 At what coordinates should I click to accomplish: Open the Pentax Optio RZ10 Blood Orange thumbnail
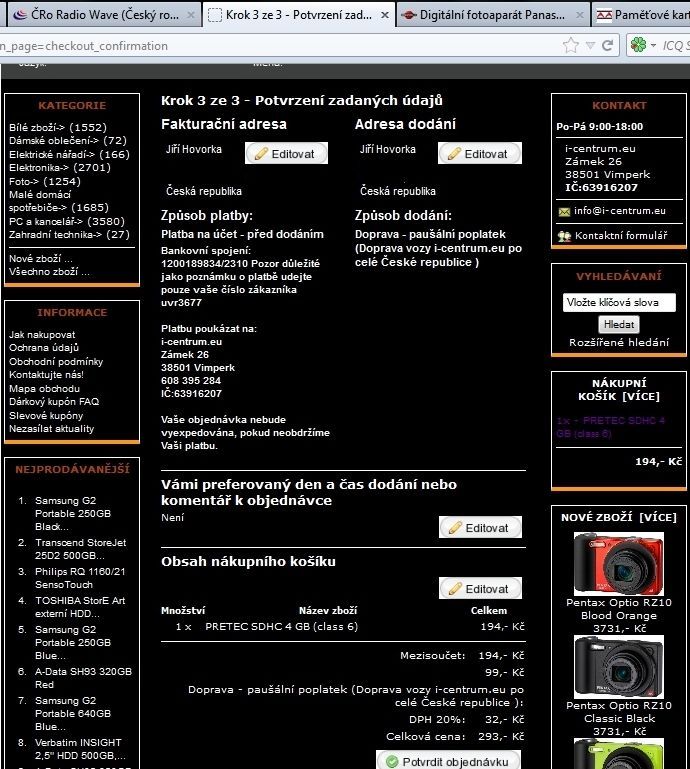tap(619, 564)
